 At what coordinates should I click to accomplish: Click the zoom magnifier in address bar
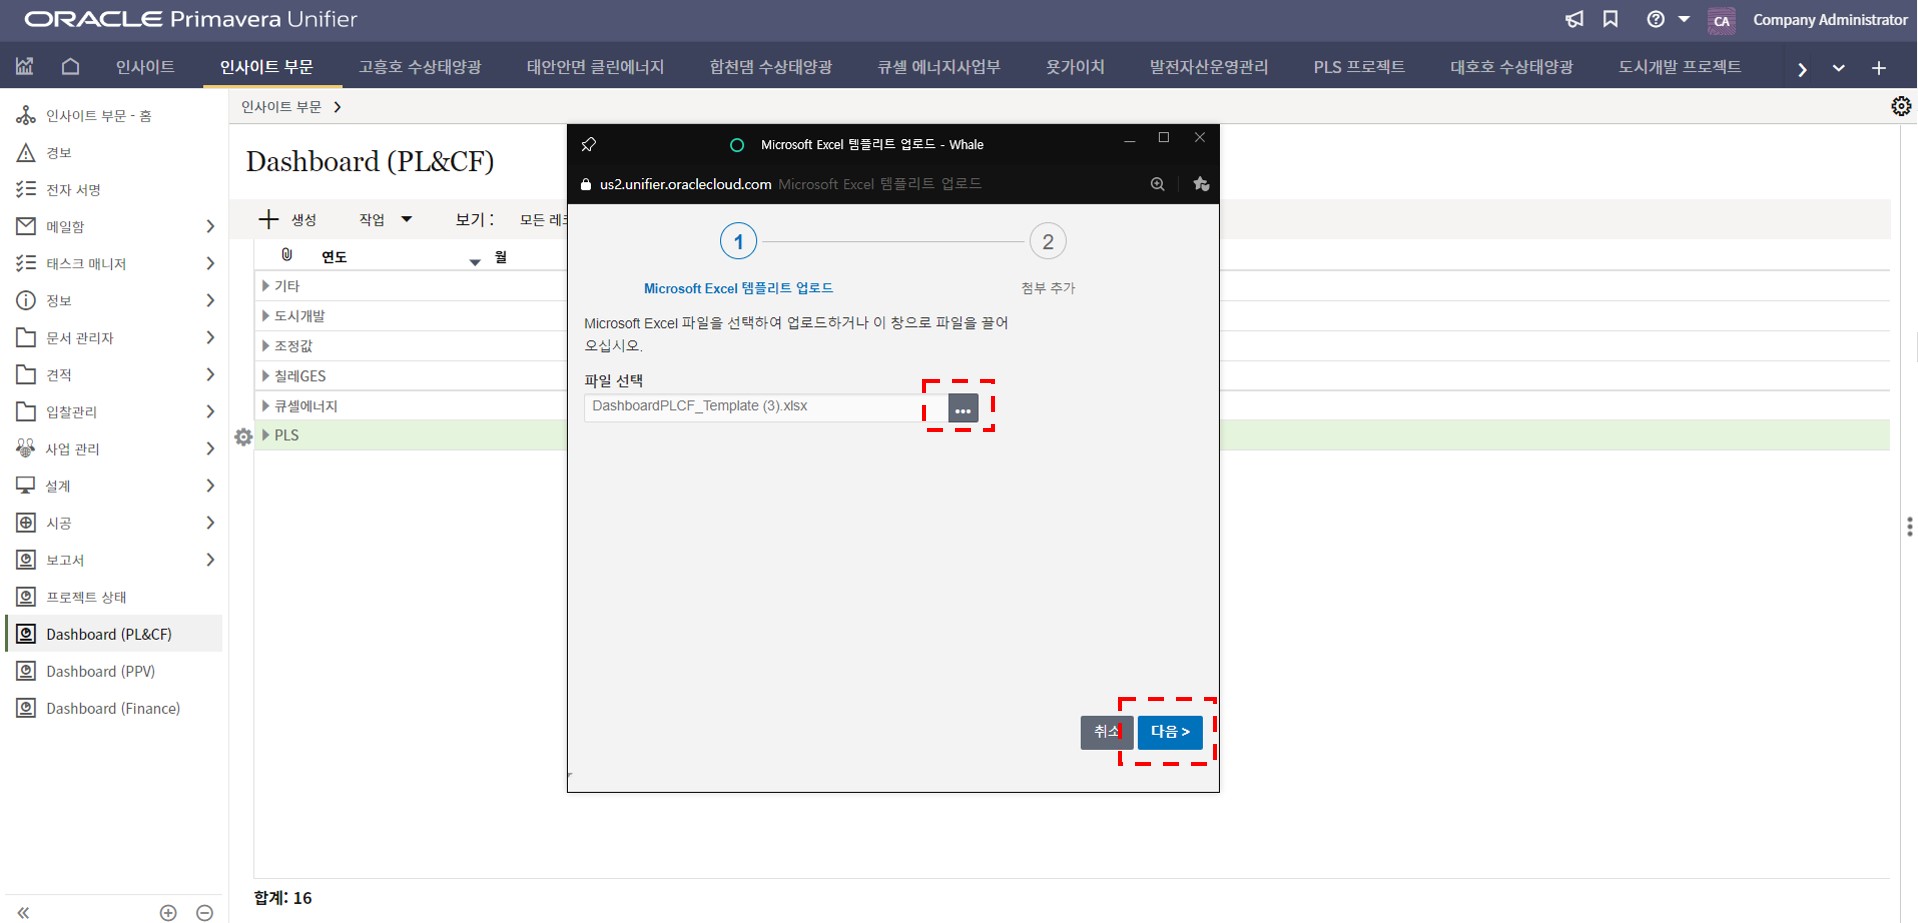[x=1157, y=184]
